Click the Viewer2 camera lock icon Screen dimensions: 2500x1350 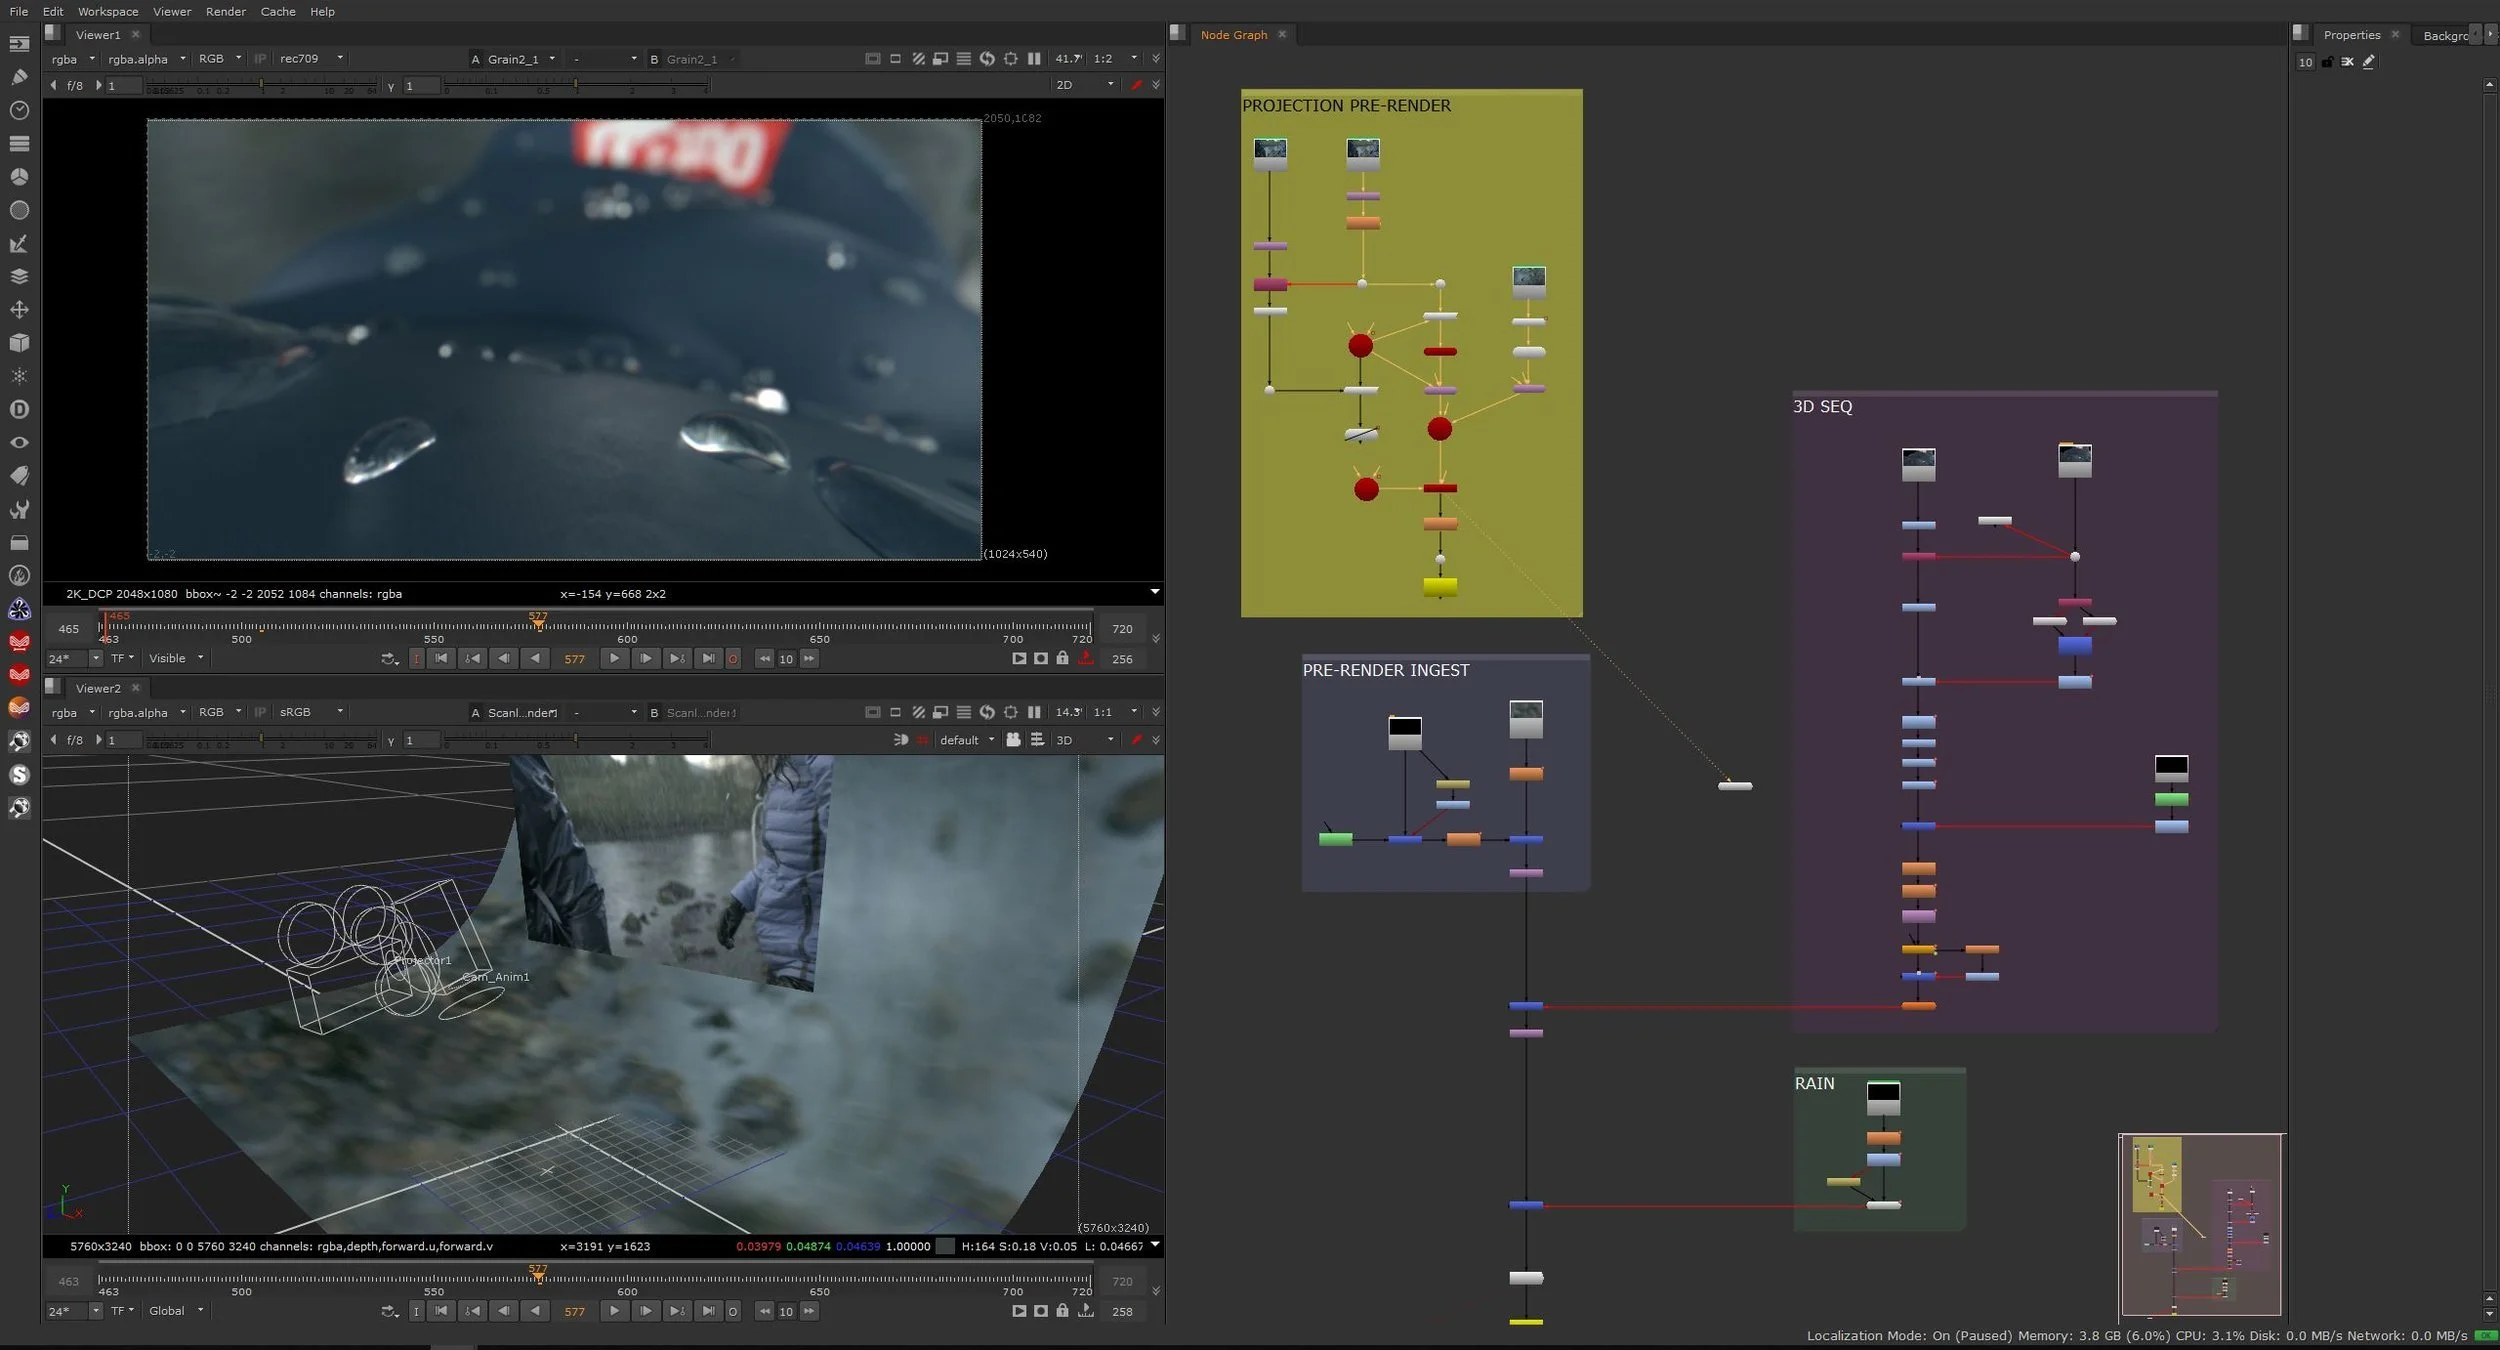pos(1013,740)
